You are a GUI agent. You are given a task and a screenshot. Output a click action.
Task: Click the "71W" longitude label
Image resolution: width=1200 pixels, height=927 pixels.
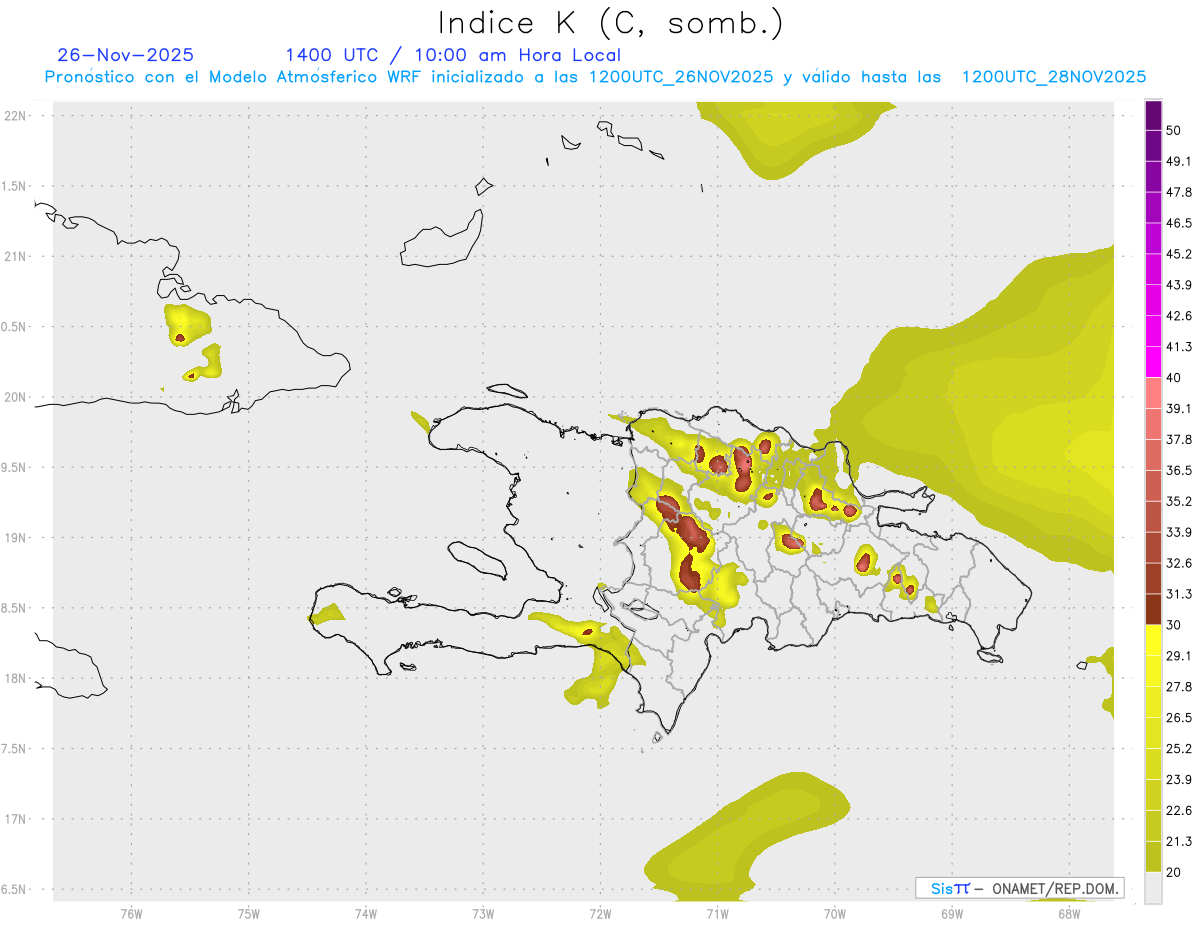(717, 913)
